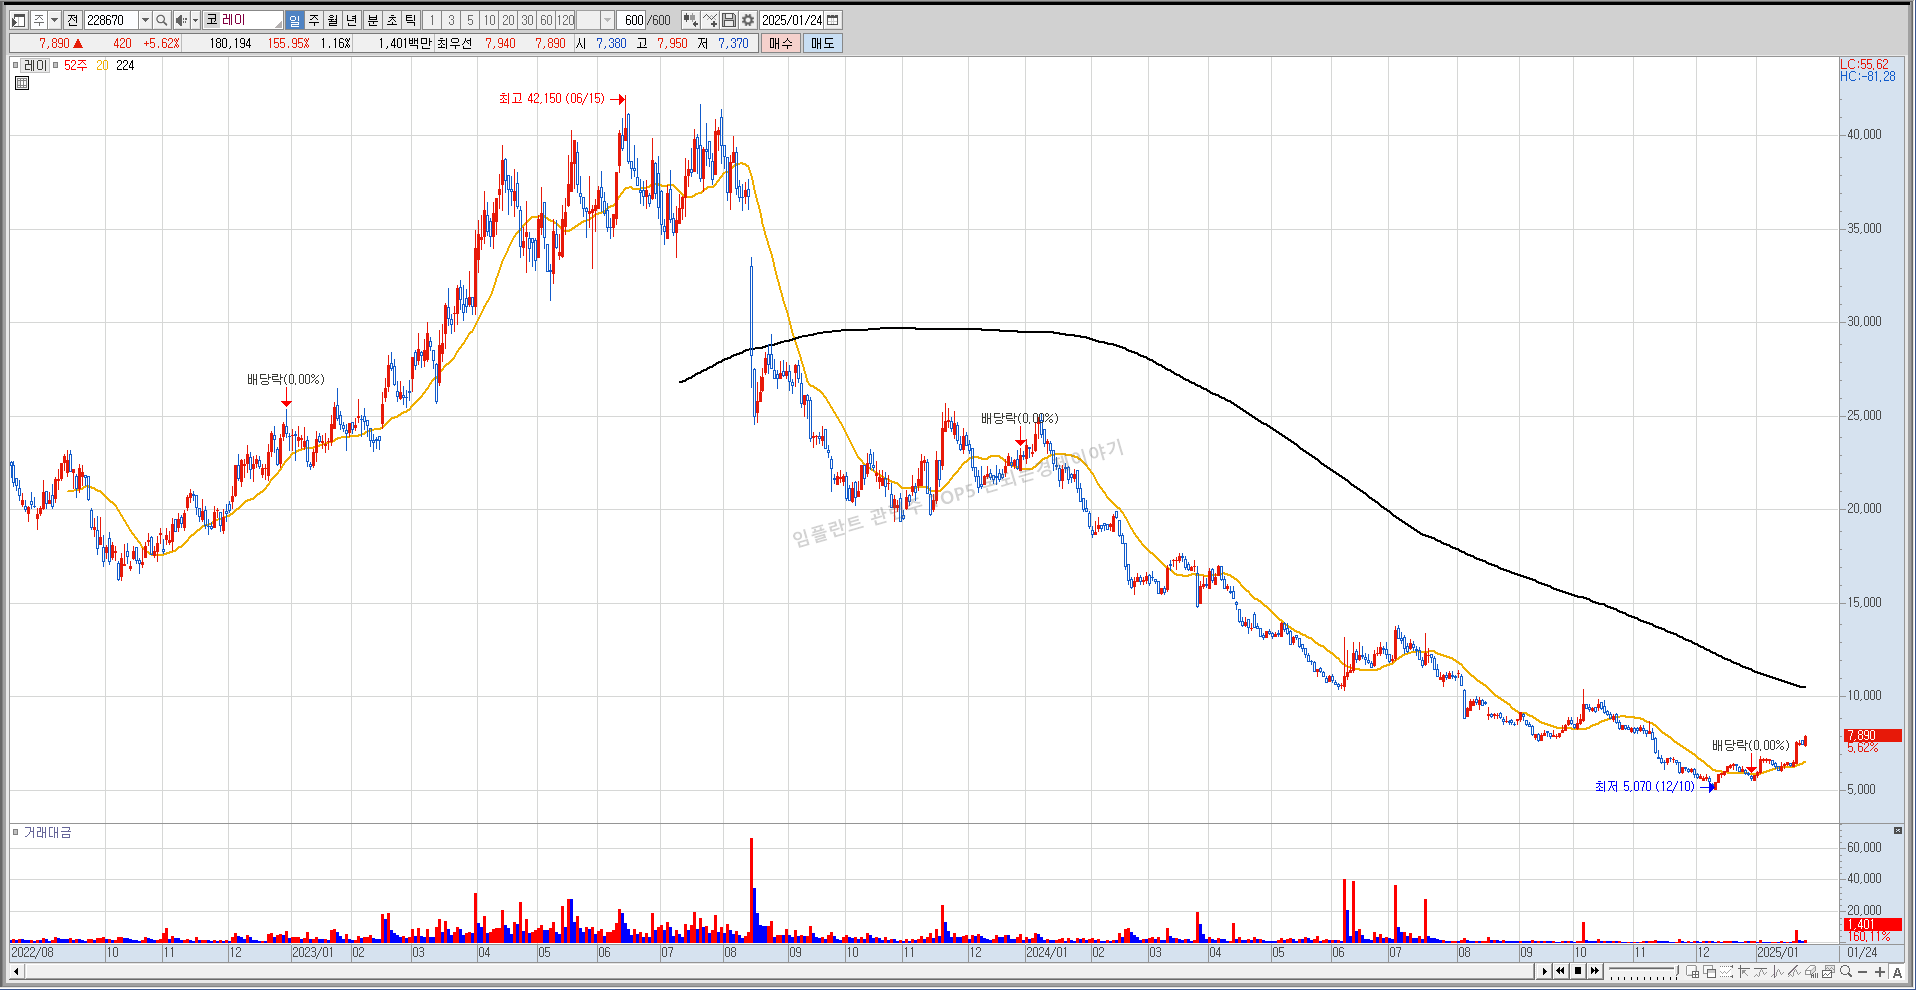The width and height of the screenshot is (1916, 990).
Task: Click the playback speed slider at bottom
Action: (x=1643, y=971)
